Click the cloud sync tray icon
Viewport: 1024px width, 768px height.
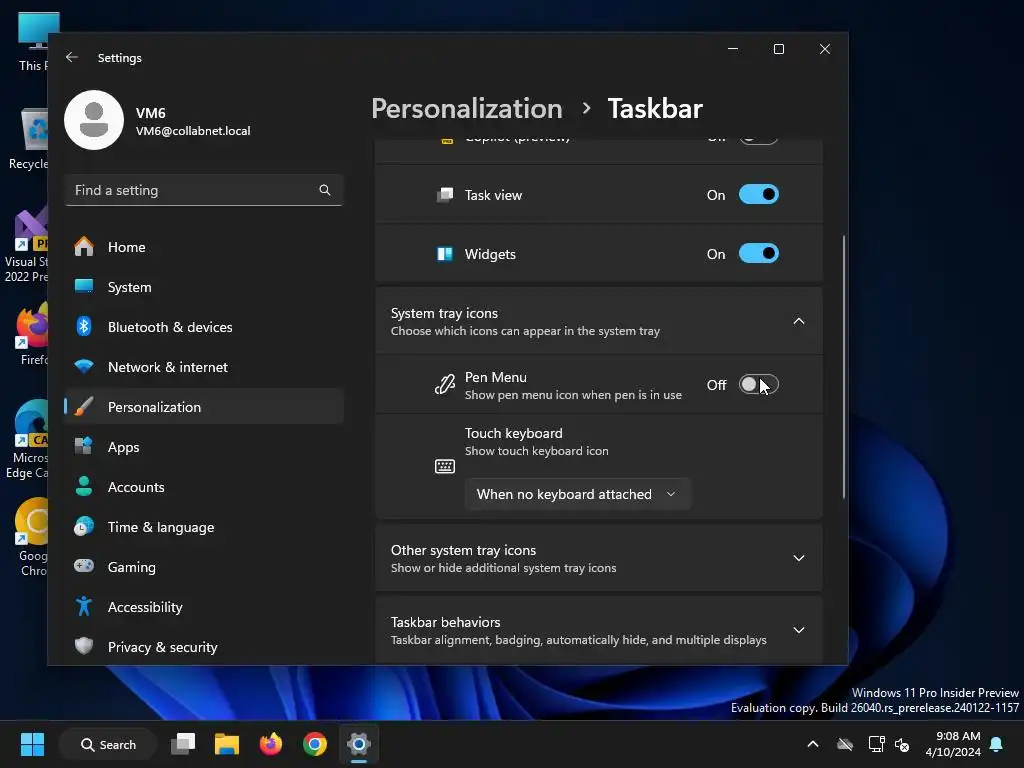coord(845,744)
